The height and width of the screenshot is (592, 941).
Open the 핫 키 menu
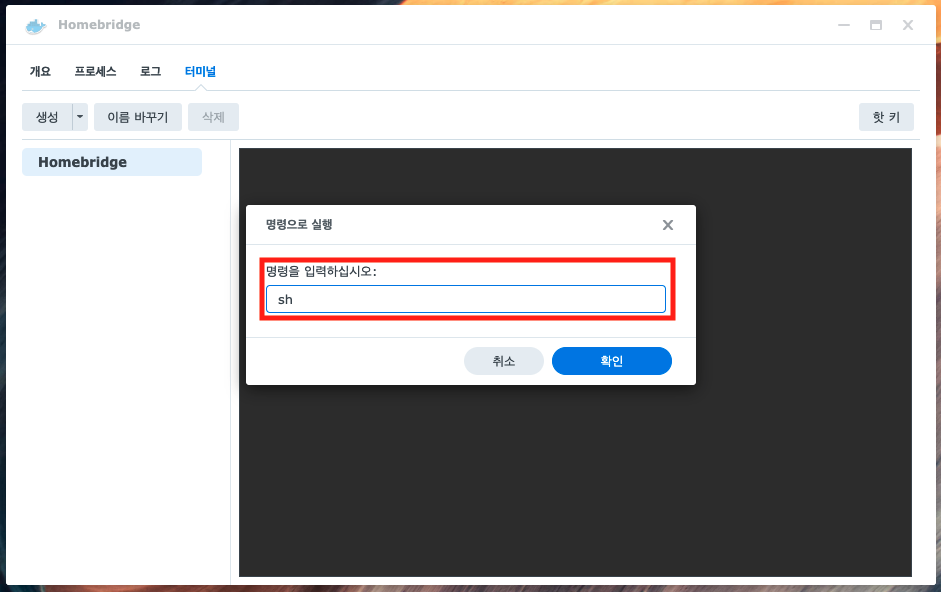click(886, 117)
